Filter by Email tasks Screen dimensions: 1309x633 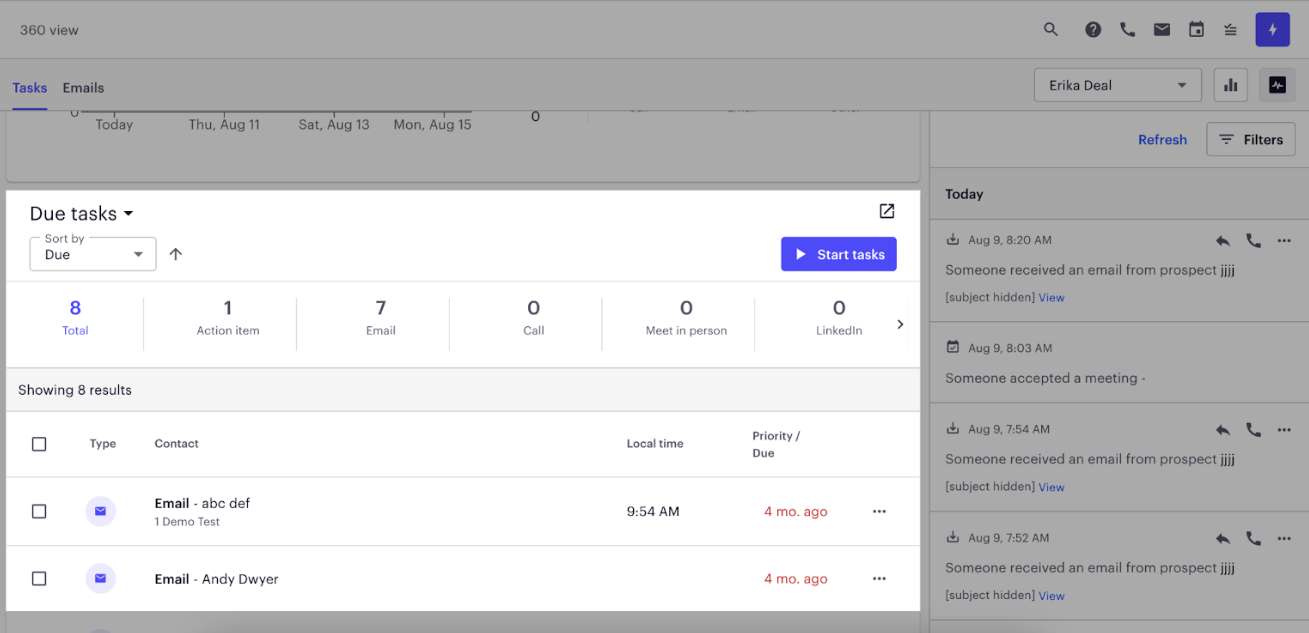tap(381, 318)
